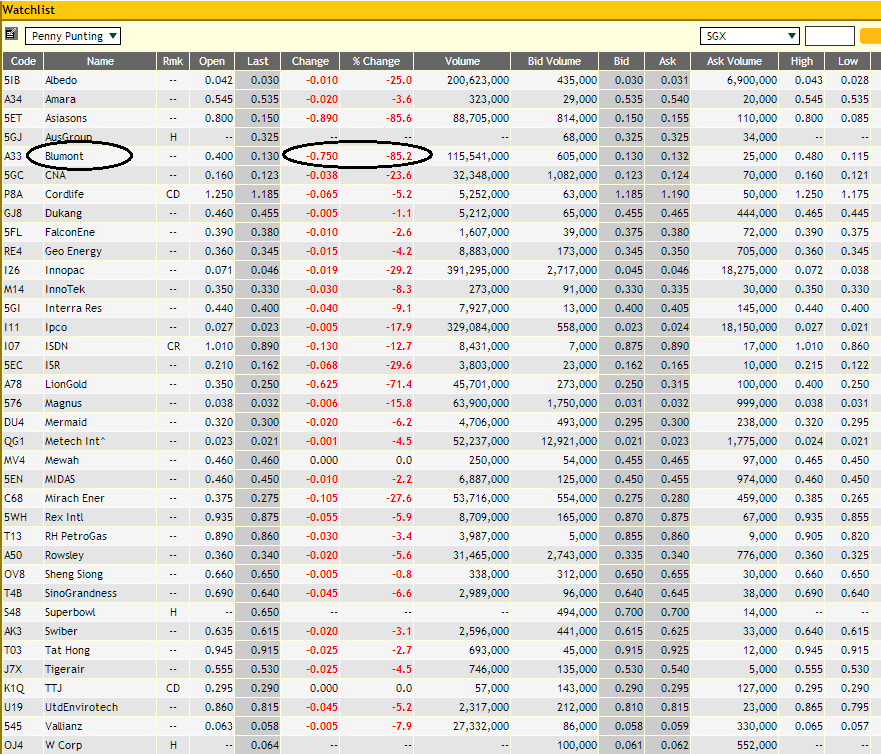Viewport: 881px width, 754px height.
Task: Expand the SGX exchange dropdown
Action: click(x=749, y=36)
